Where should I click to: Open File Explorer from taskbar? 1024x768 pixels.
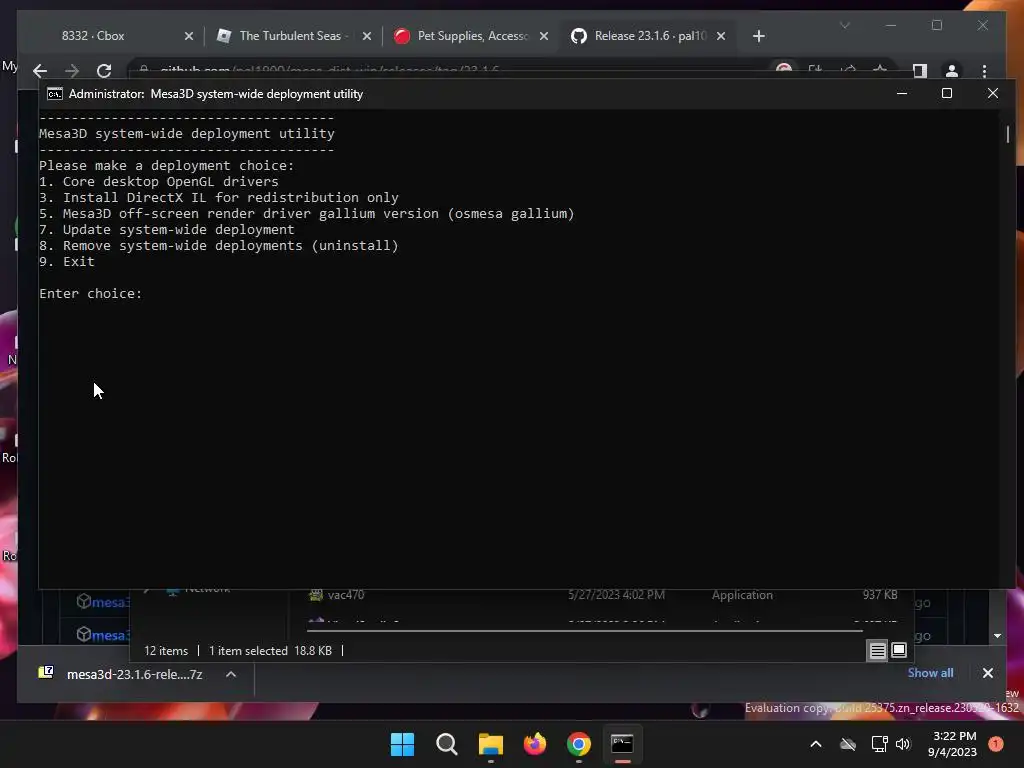(x=490, y=744)
